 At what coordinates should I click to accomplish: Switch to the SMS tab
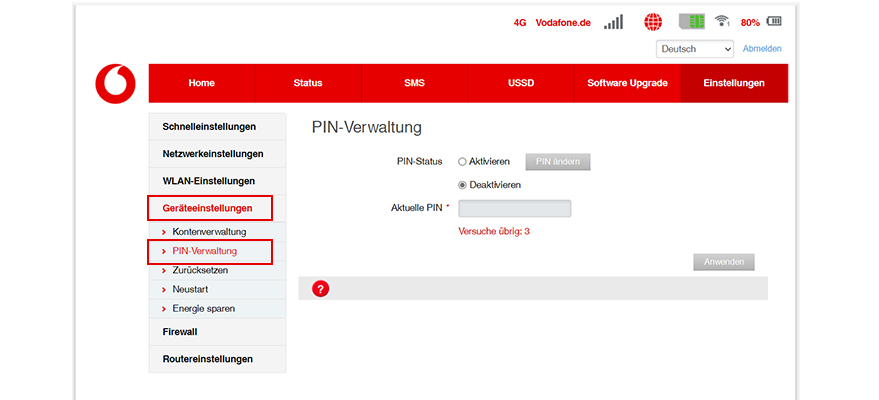click(x=414, y=83)
